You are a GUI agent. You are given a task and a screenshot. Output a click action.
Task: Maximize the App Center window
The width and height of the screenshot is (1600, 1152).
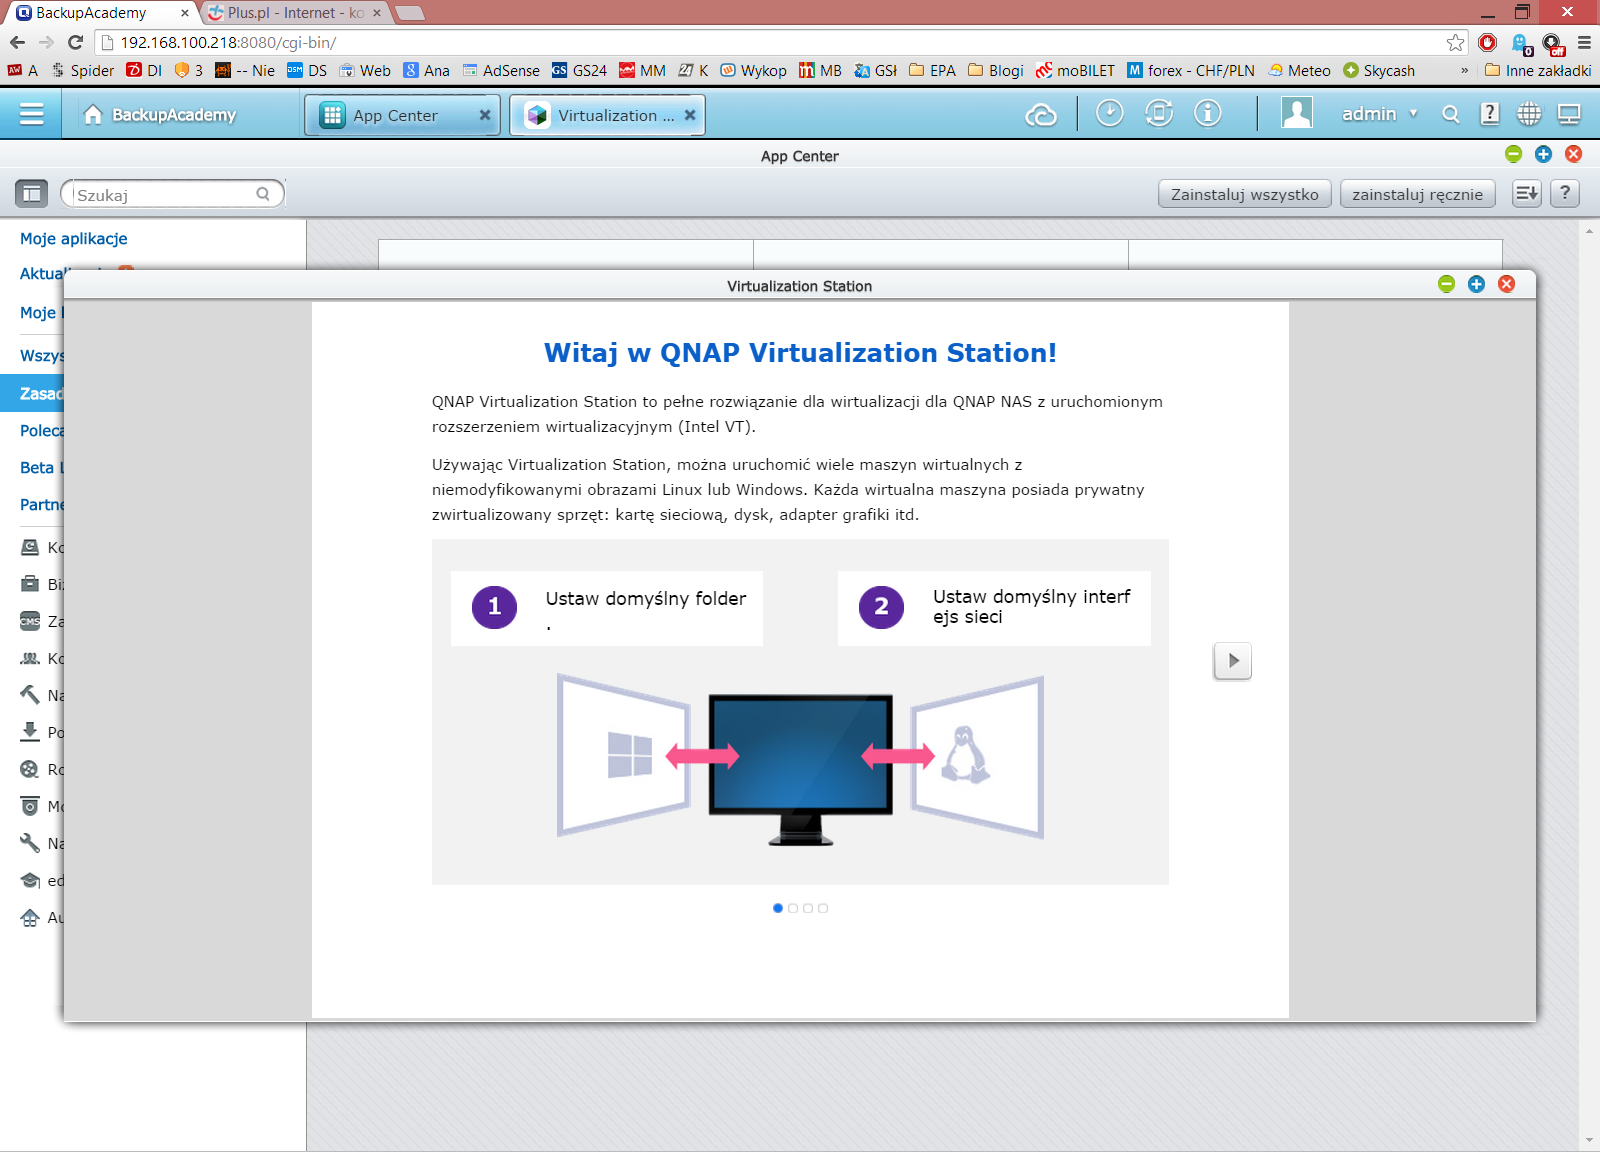(x=1543, y=153)
